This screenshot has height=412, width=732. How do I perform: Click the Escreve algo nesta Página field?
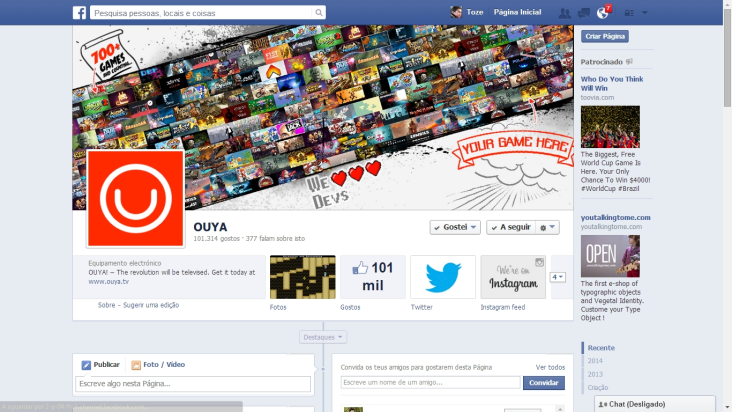coord(193,384)
